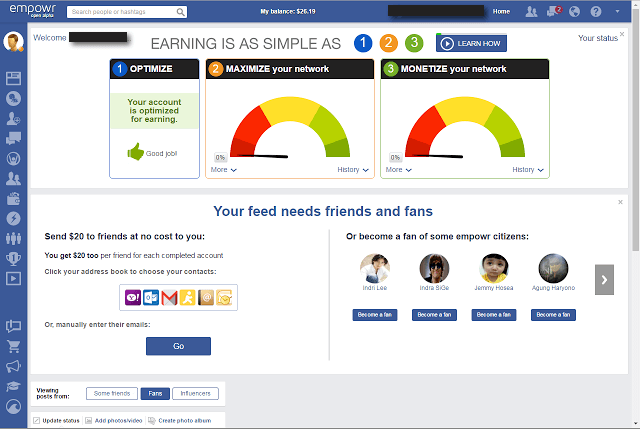This screenshot has height=429, width=640.
Task: Import contacts from Outlook
Action: tap(151, 298)
